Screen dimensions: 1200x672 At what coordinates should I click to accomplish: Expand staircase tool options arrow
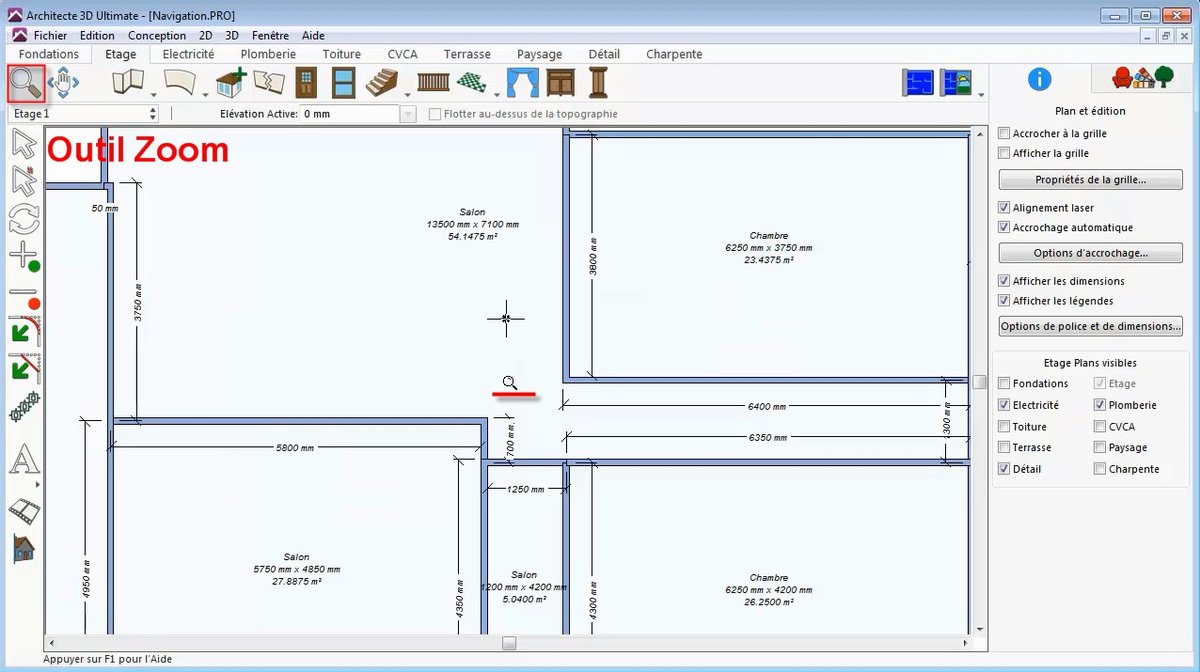(x=408, y=94)
